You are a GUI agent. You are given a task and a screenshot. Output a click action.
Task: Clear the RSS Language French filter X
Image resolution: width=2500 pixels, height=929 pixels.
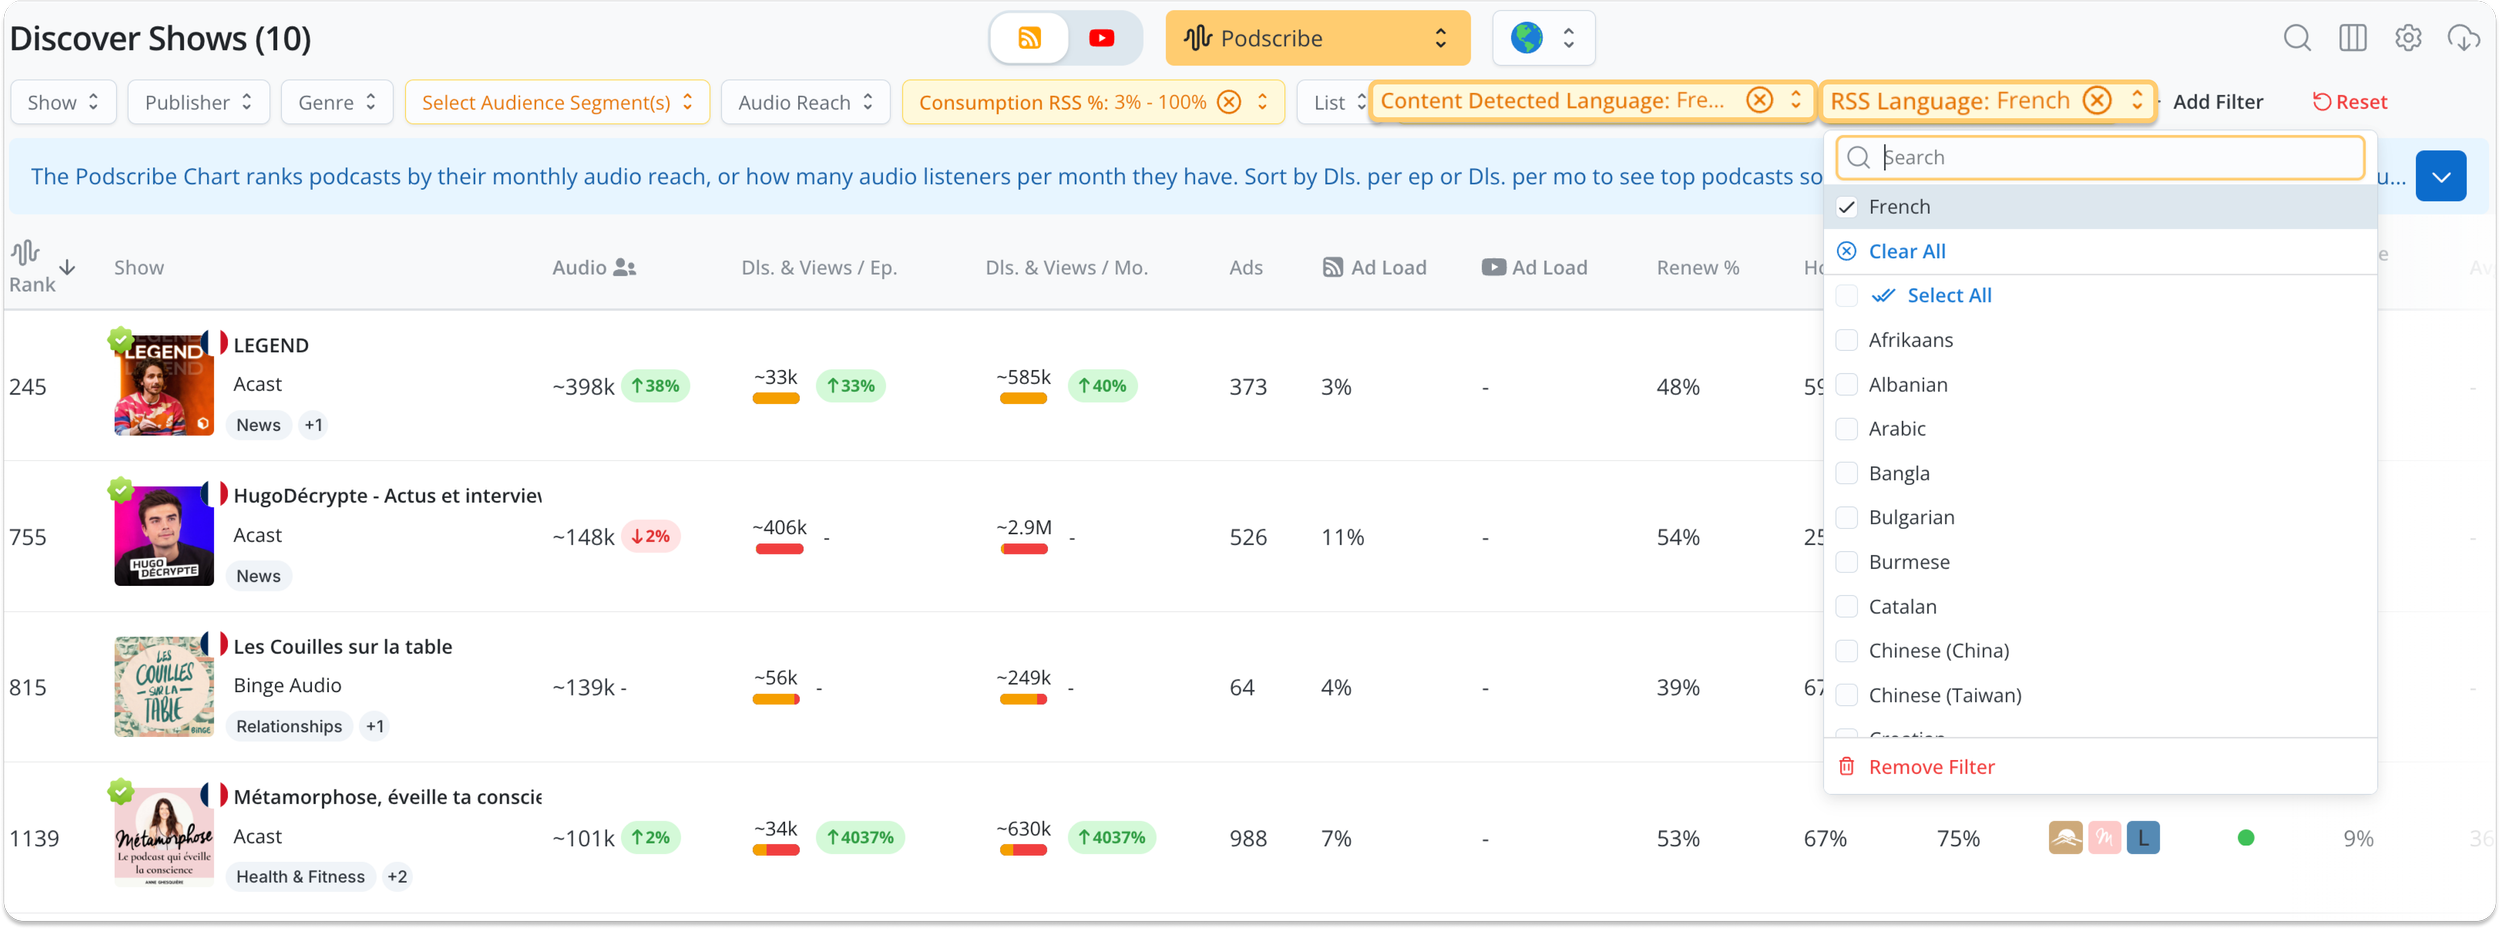coord(2098,100)
